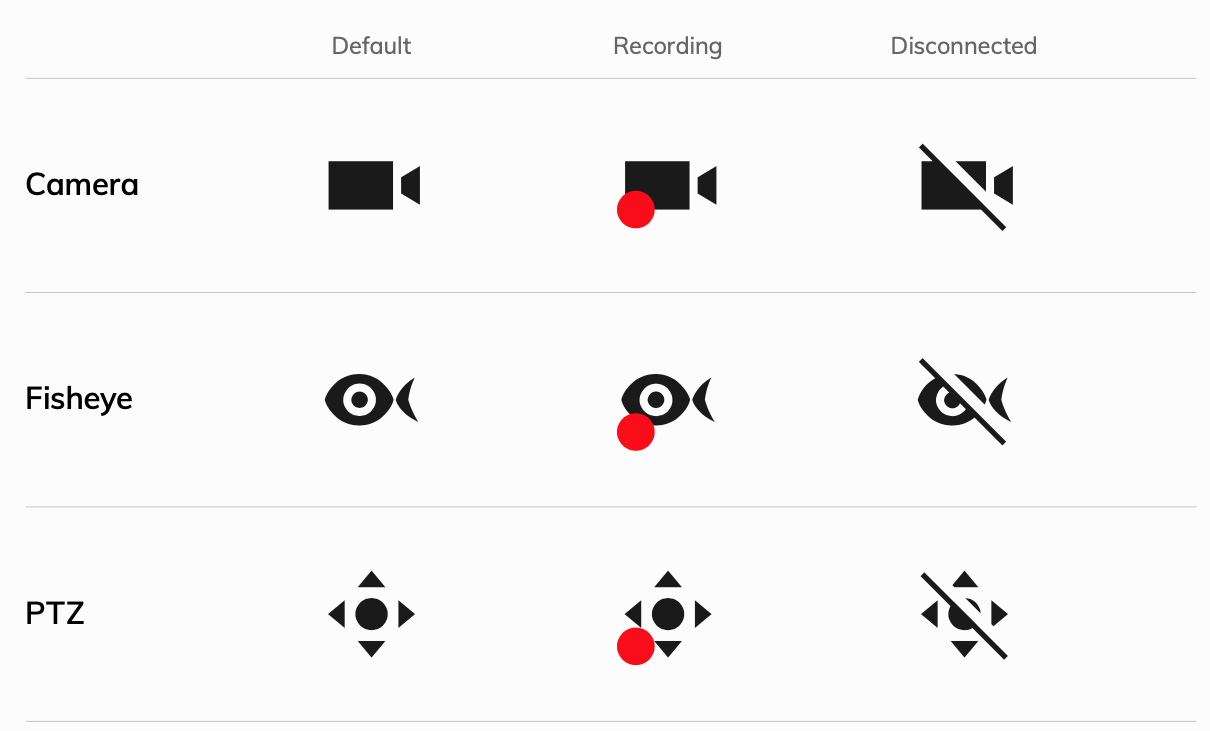Viewport: 1210px width, 731px height.
Task: Click the recording Fisheye icon
Action: [666, 412]
